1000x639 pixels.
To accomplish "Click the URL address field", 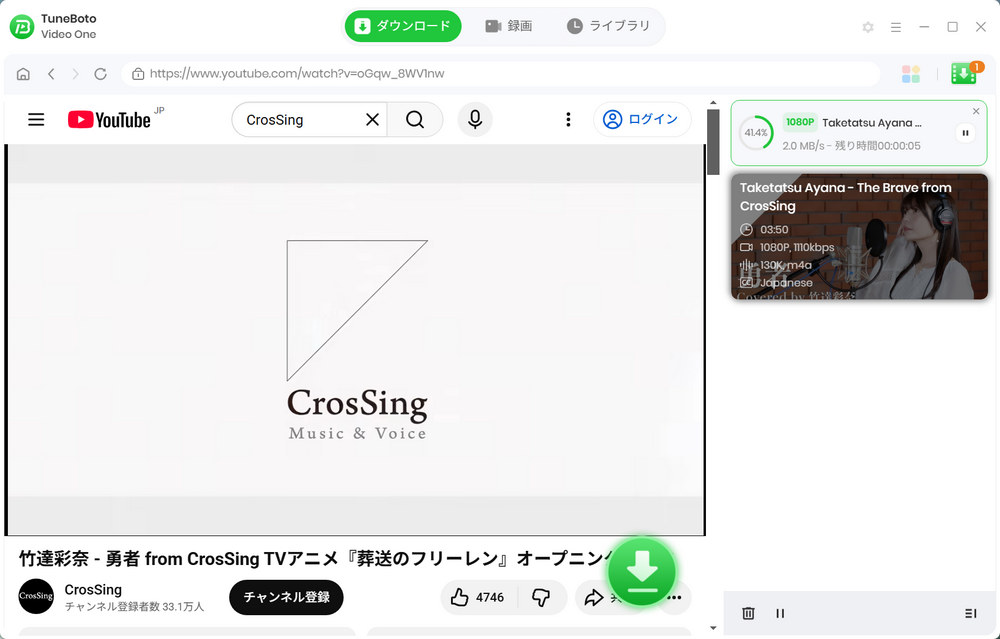I will click(501, 74).
